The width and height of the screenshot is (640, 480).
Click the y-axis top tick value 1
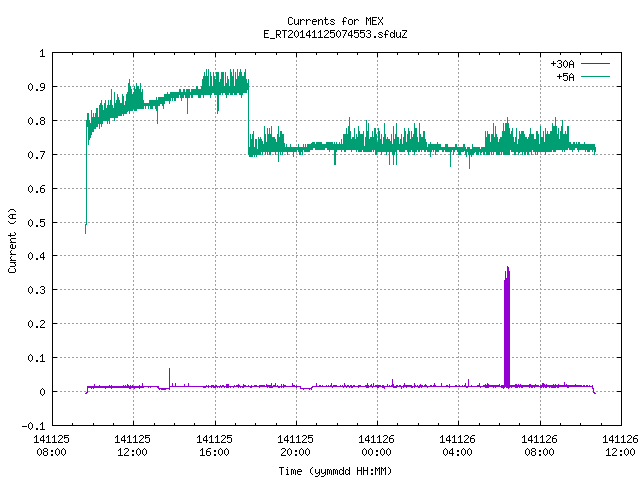tap(42, 53)
